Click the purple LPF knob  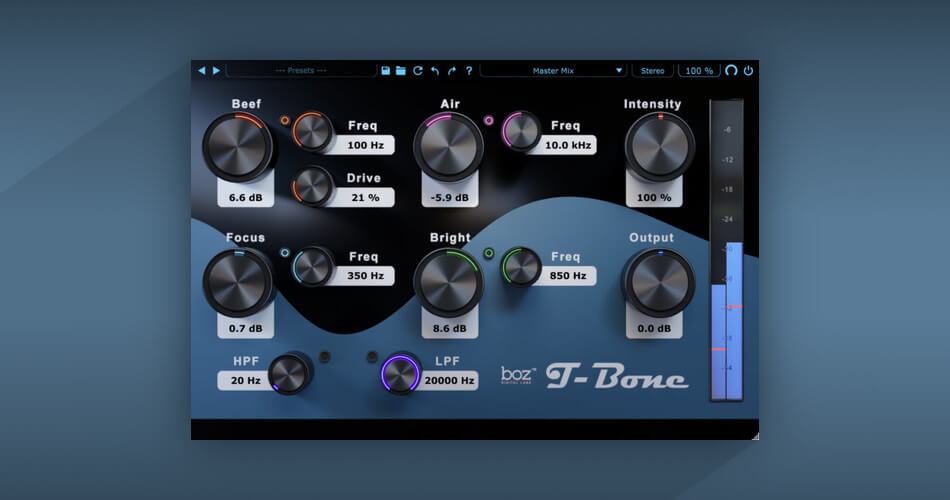click(400, 374)
